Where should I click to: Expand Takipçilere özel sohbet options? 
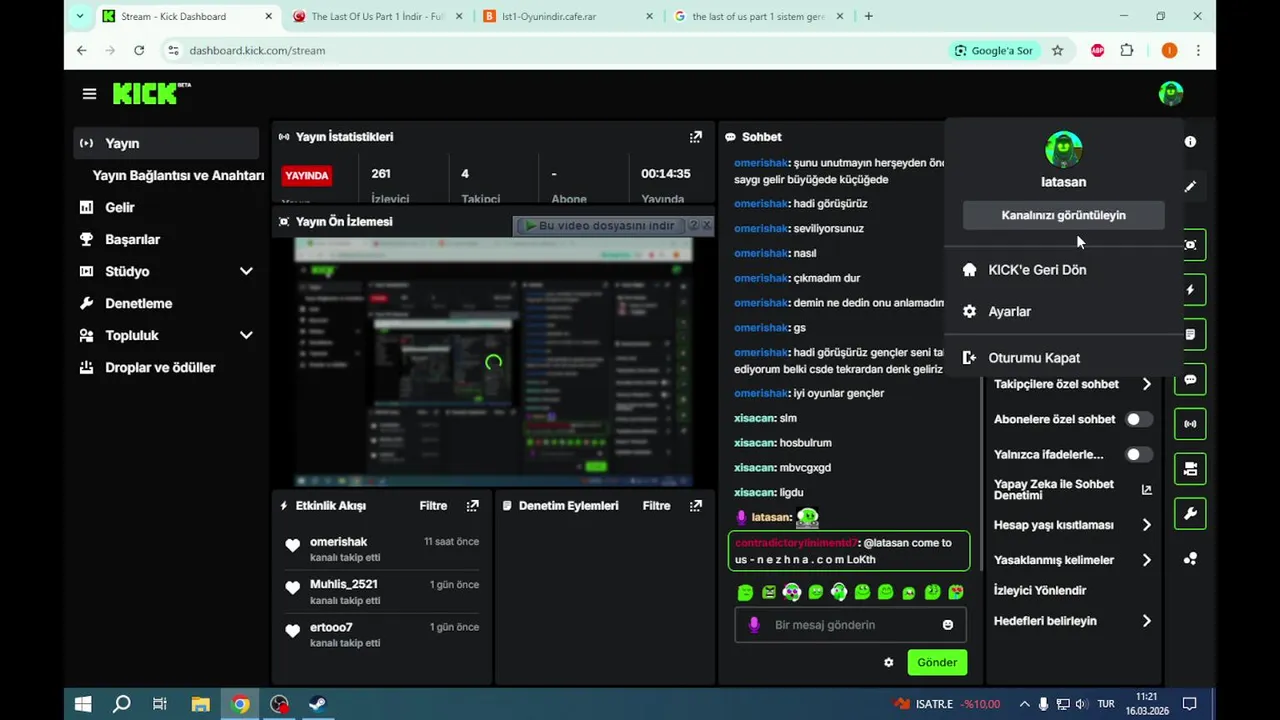tap(1147, 384)
